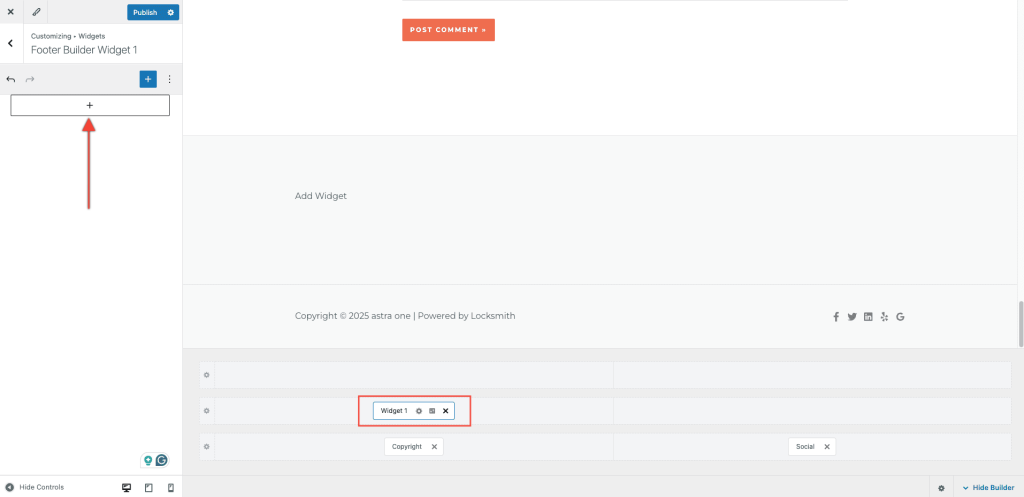Open the Google social icon
This screenshot has height=497, width=1024.
[900, 317]
